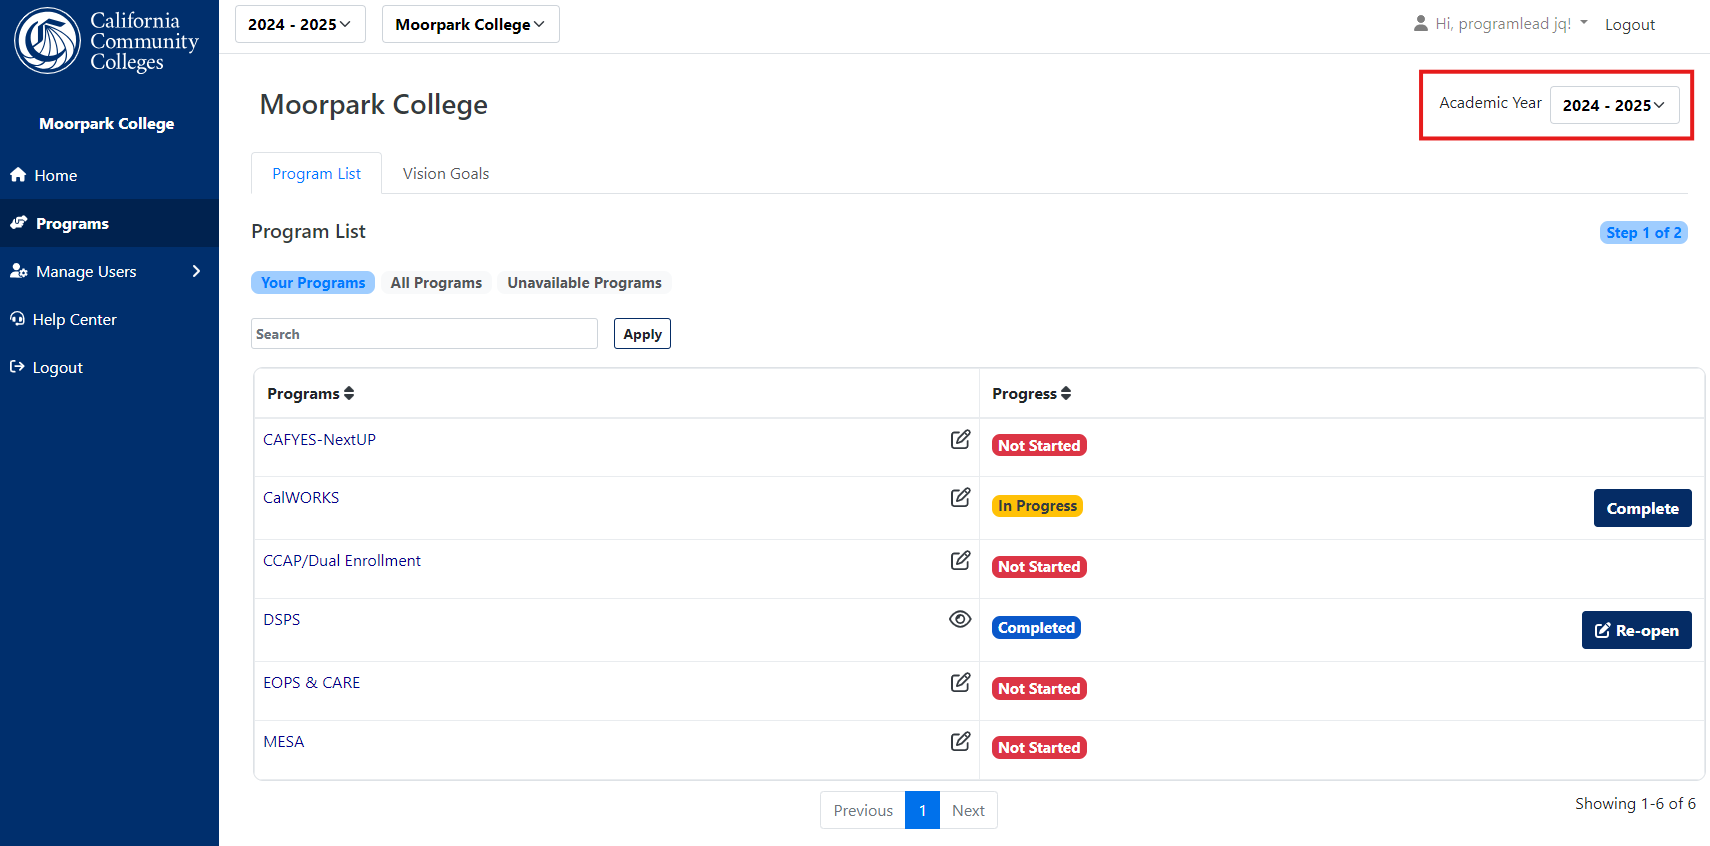1710x846 pixels.
Task: Click the eye view icon for DSPS
Action: click(960, 619)
